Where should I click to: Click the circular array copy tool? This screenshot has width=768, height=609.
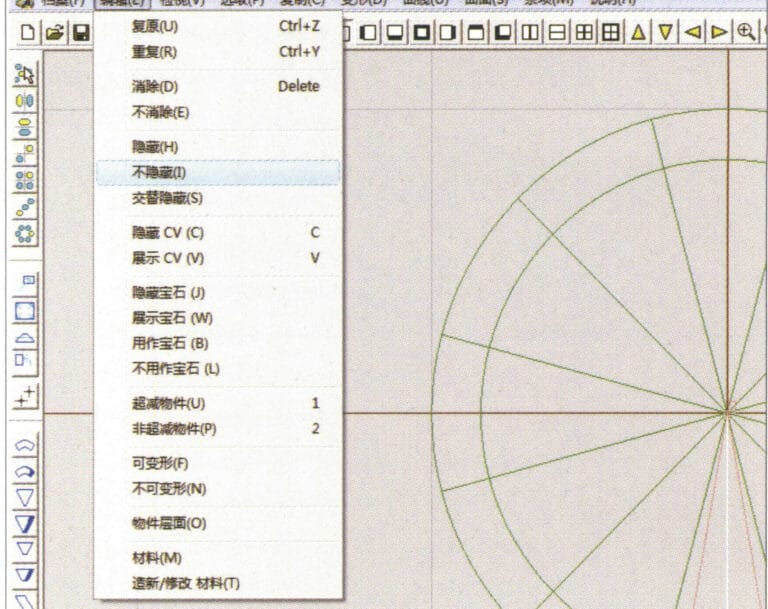click(x=24, y=233)
